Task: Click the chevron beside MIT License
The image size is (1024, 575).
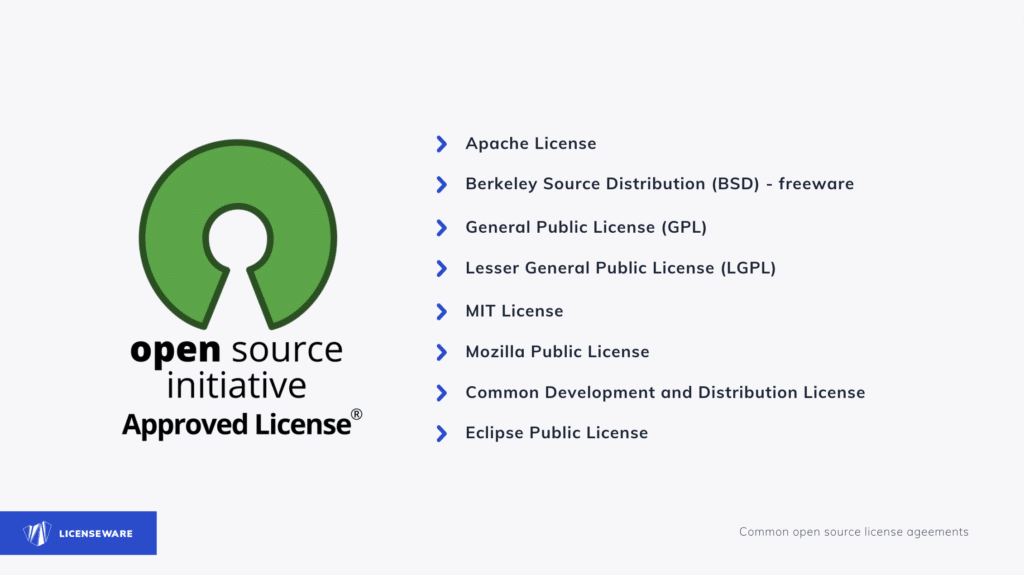Action: [x=441, y=311]
